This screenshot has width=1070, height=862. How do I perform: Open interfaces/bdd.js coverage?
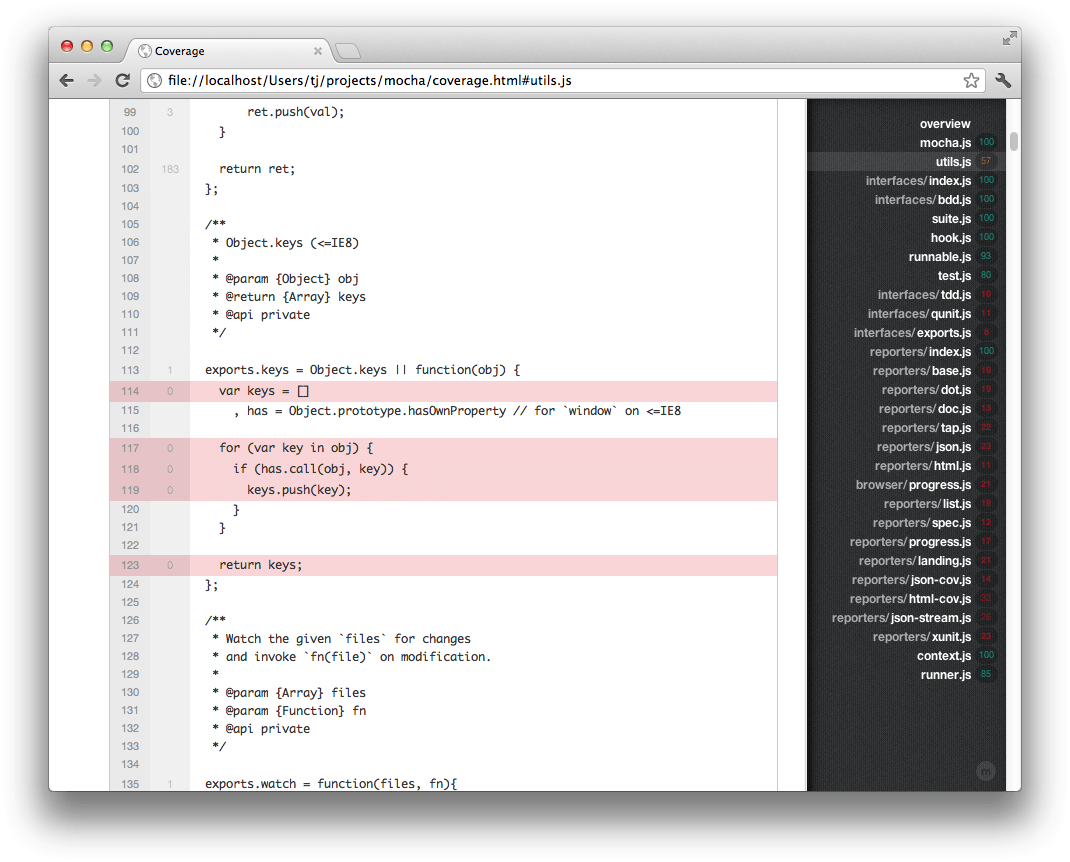tap(923, 200)
